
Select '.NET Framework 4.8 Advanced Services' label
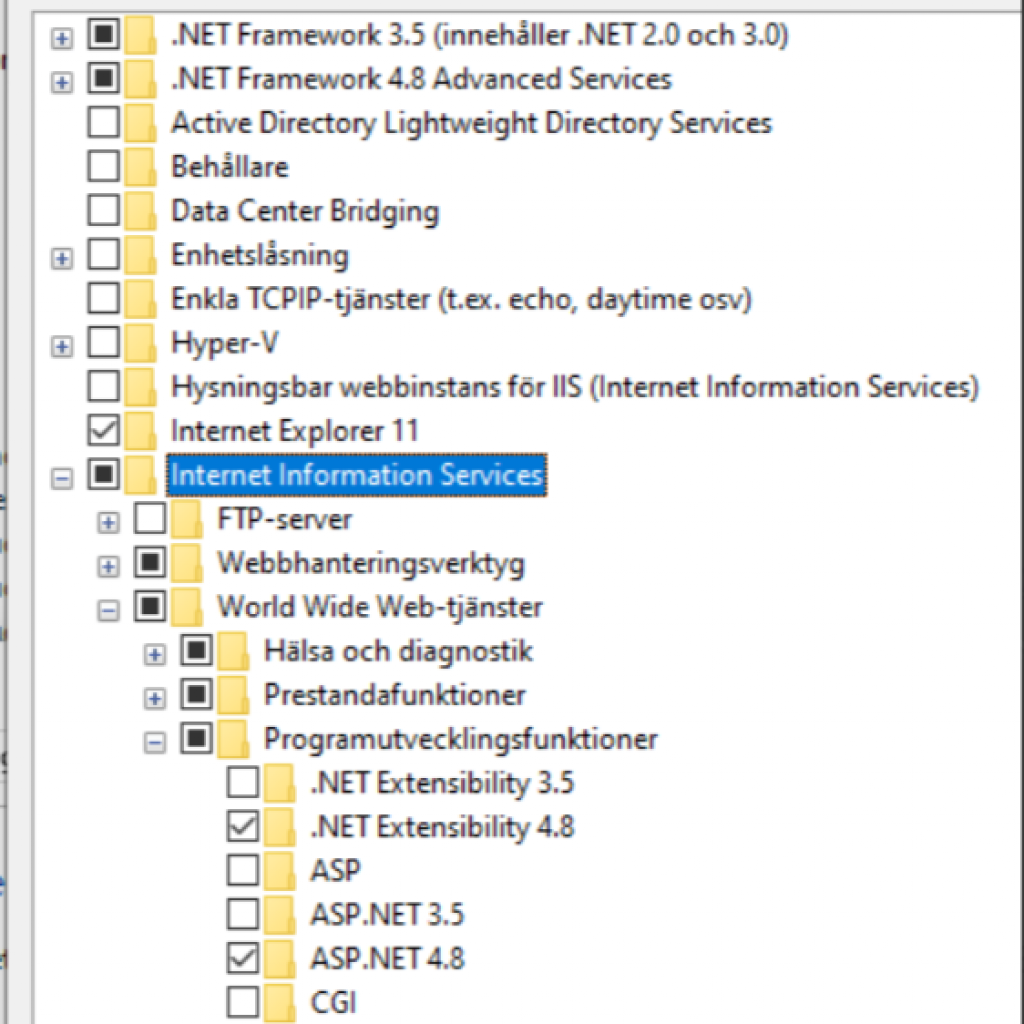coord(421,78)
